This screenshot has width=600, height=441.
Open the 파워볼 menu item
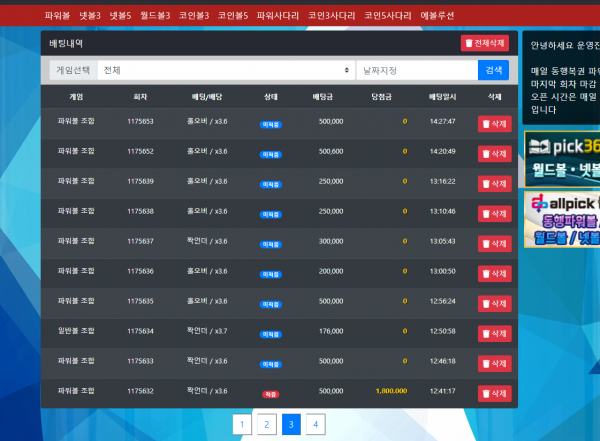click(57, 16)
